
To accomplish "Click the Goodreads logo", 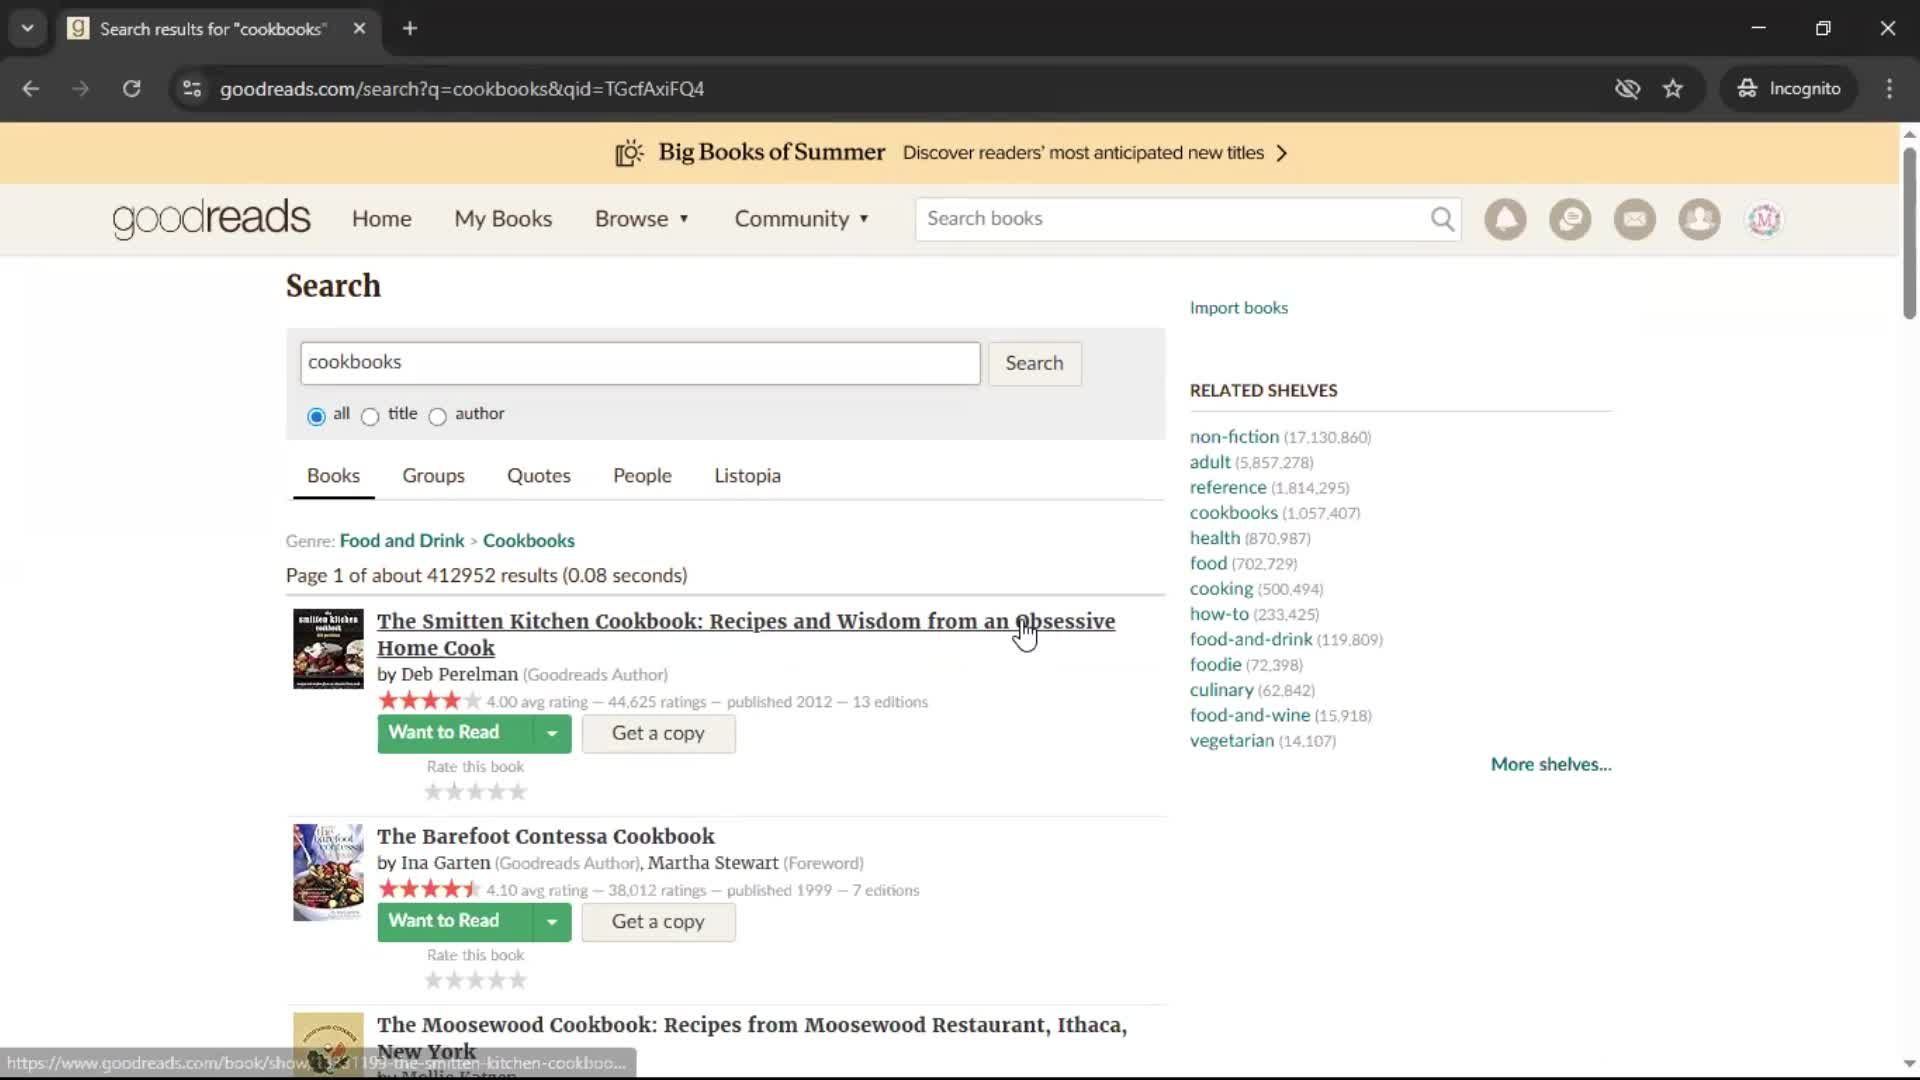I will tap(211, 219).
